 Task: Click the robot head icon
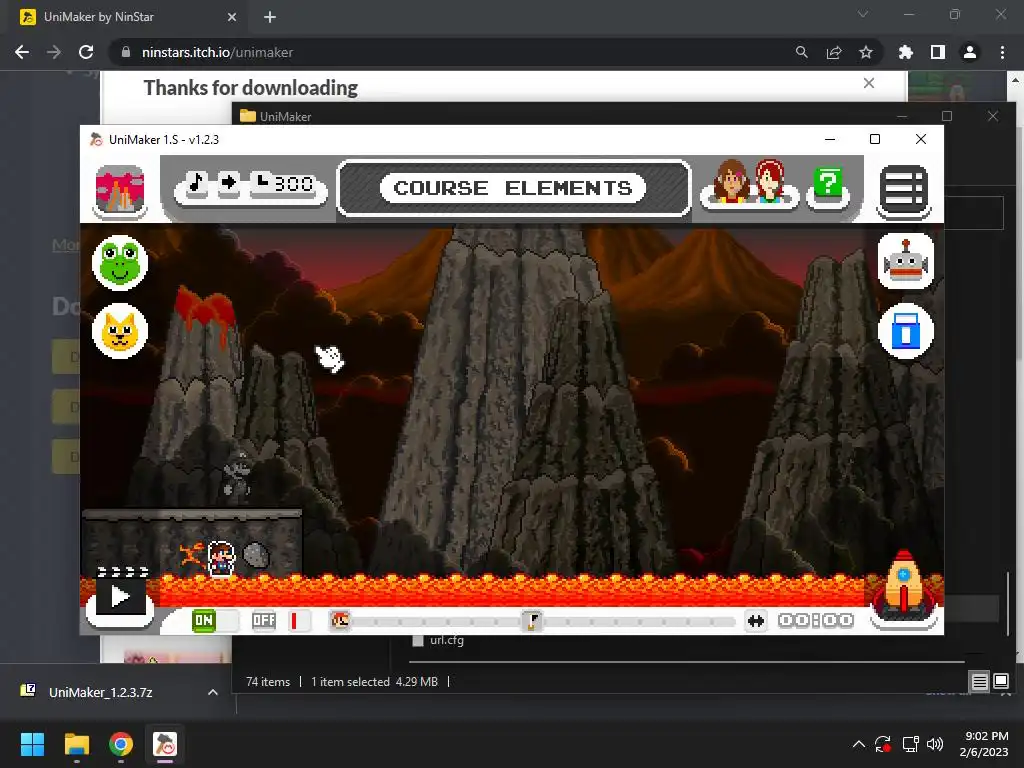(905, 261)
